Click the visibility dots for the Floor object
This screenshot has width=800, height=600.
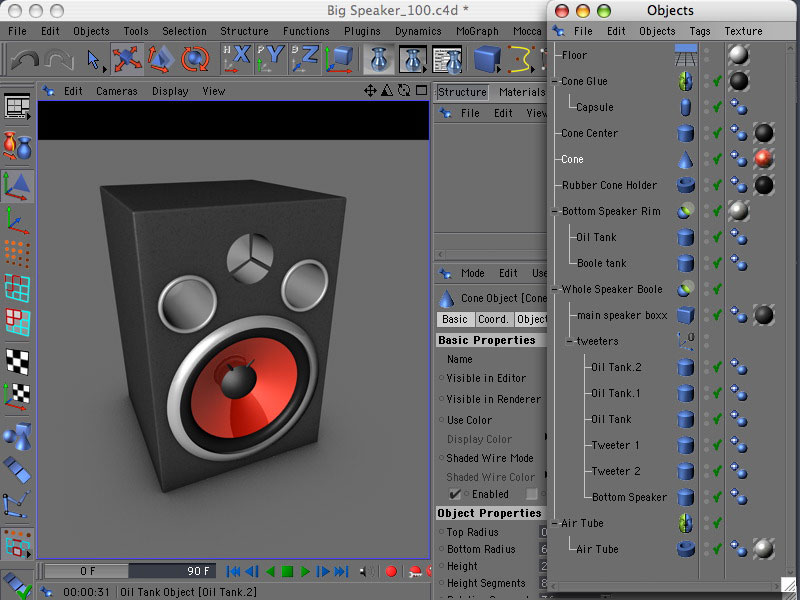coord(706,55)
